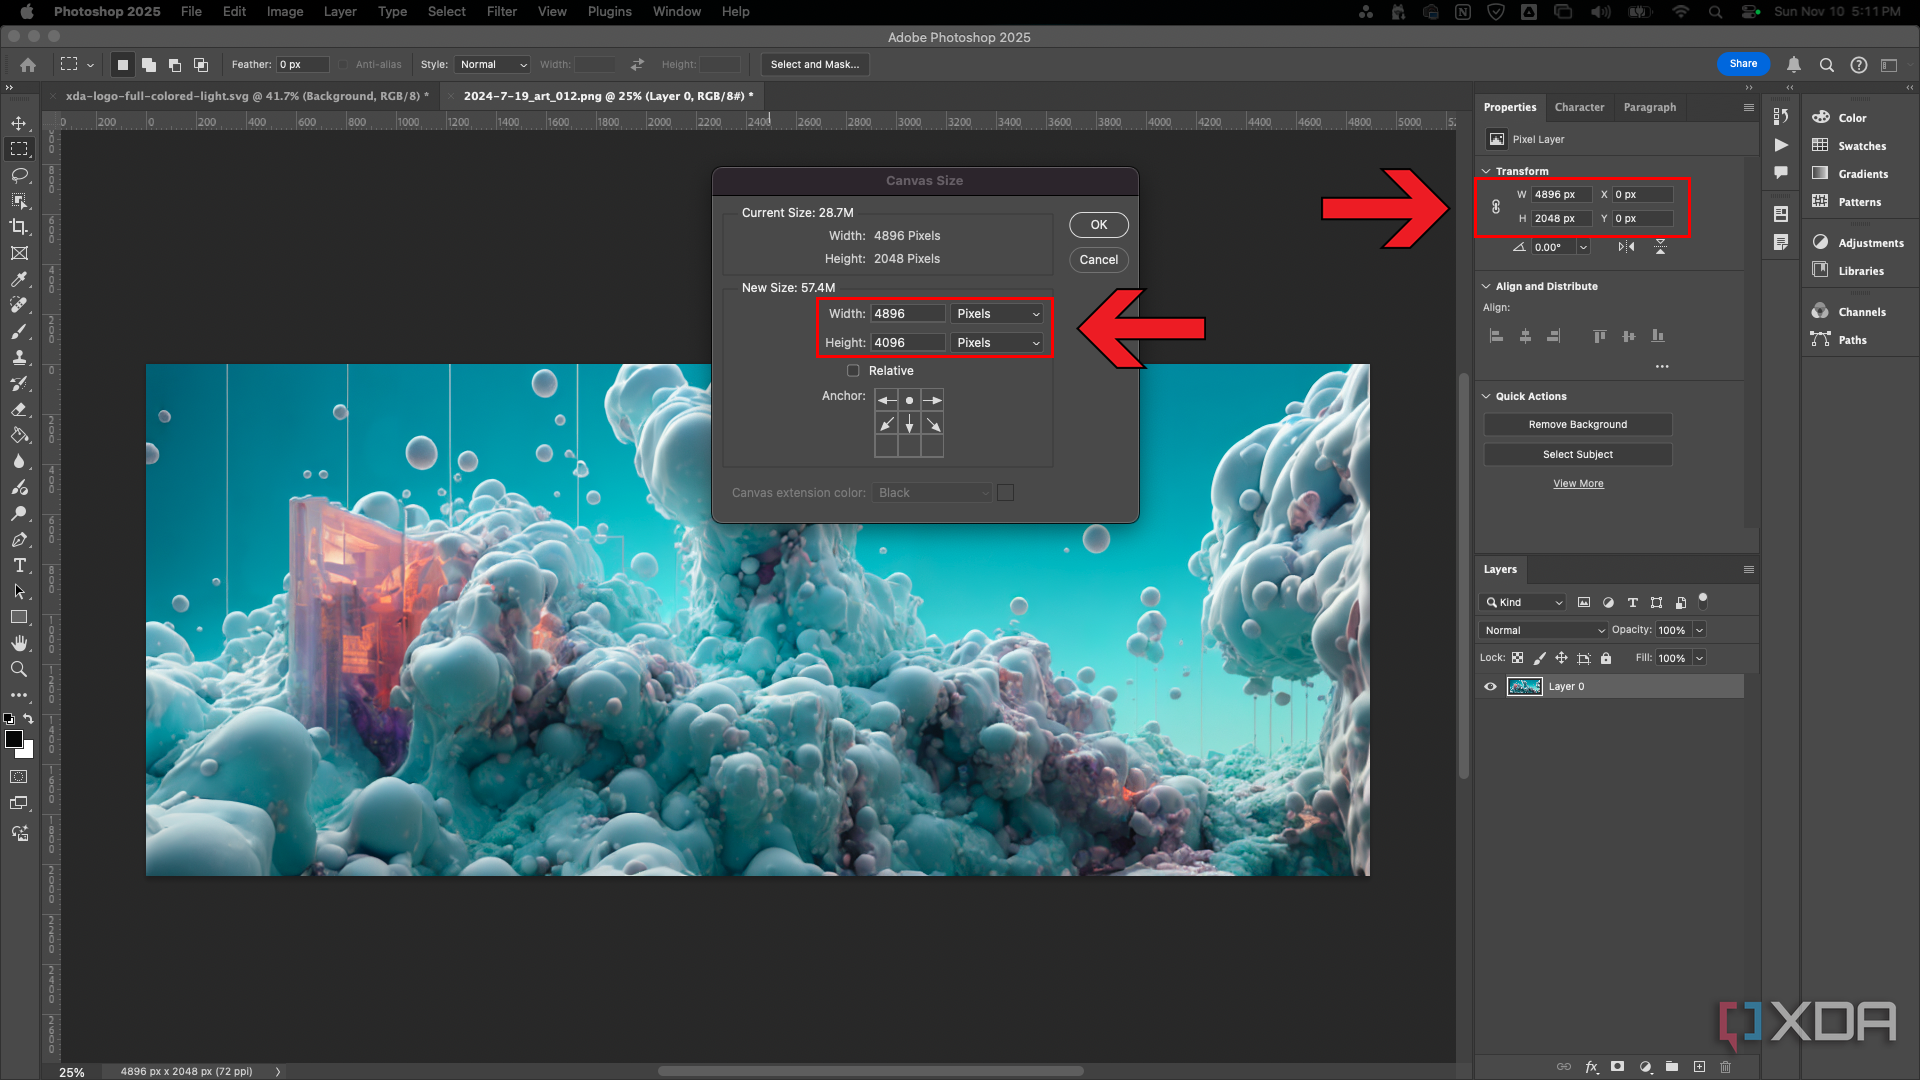Viewport: 1920px width, 1080px height.
Task: Select the Healing Brush tool
Action: [18, 306]
